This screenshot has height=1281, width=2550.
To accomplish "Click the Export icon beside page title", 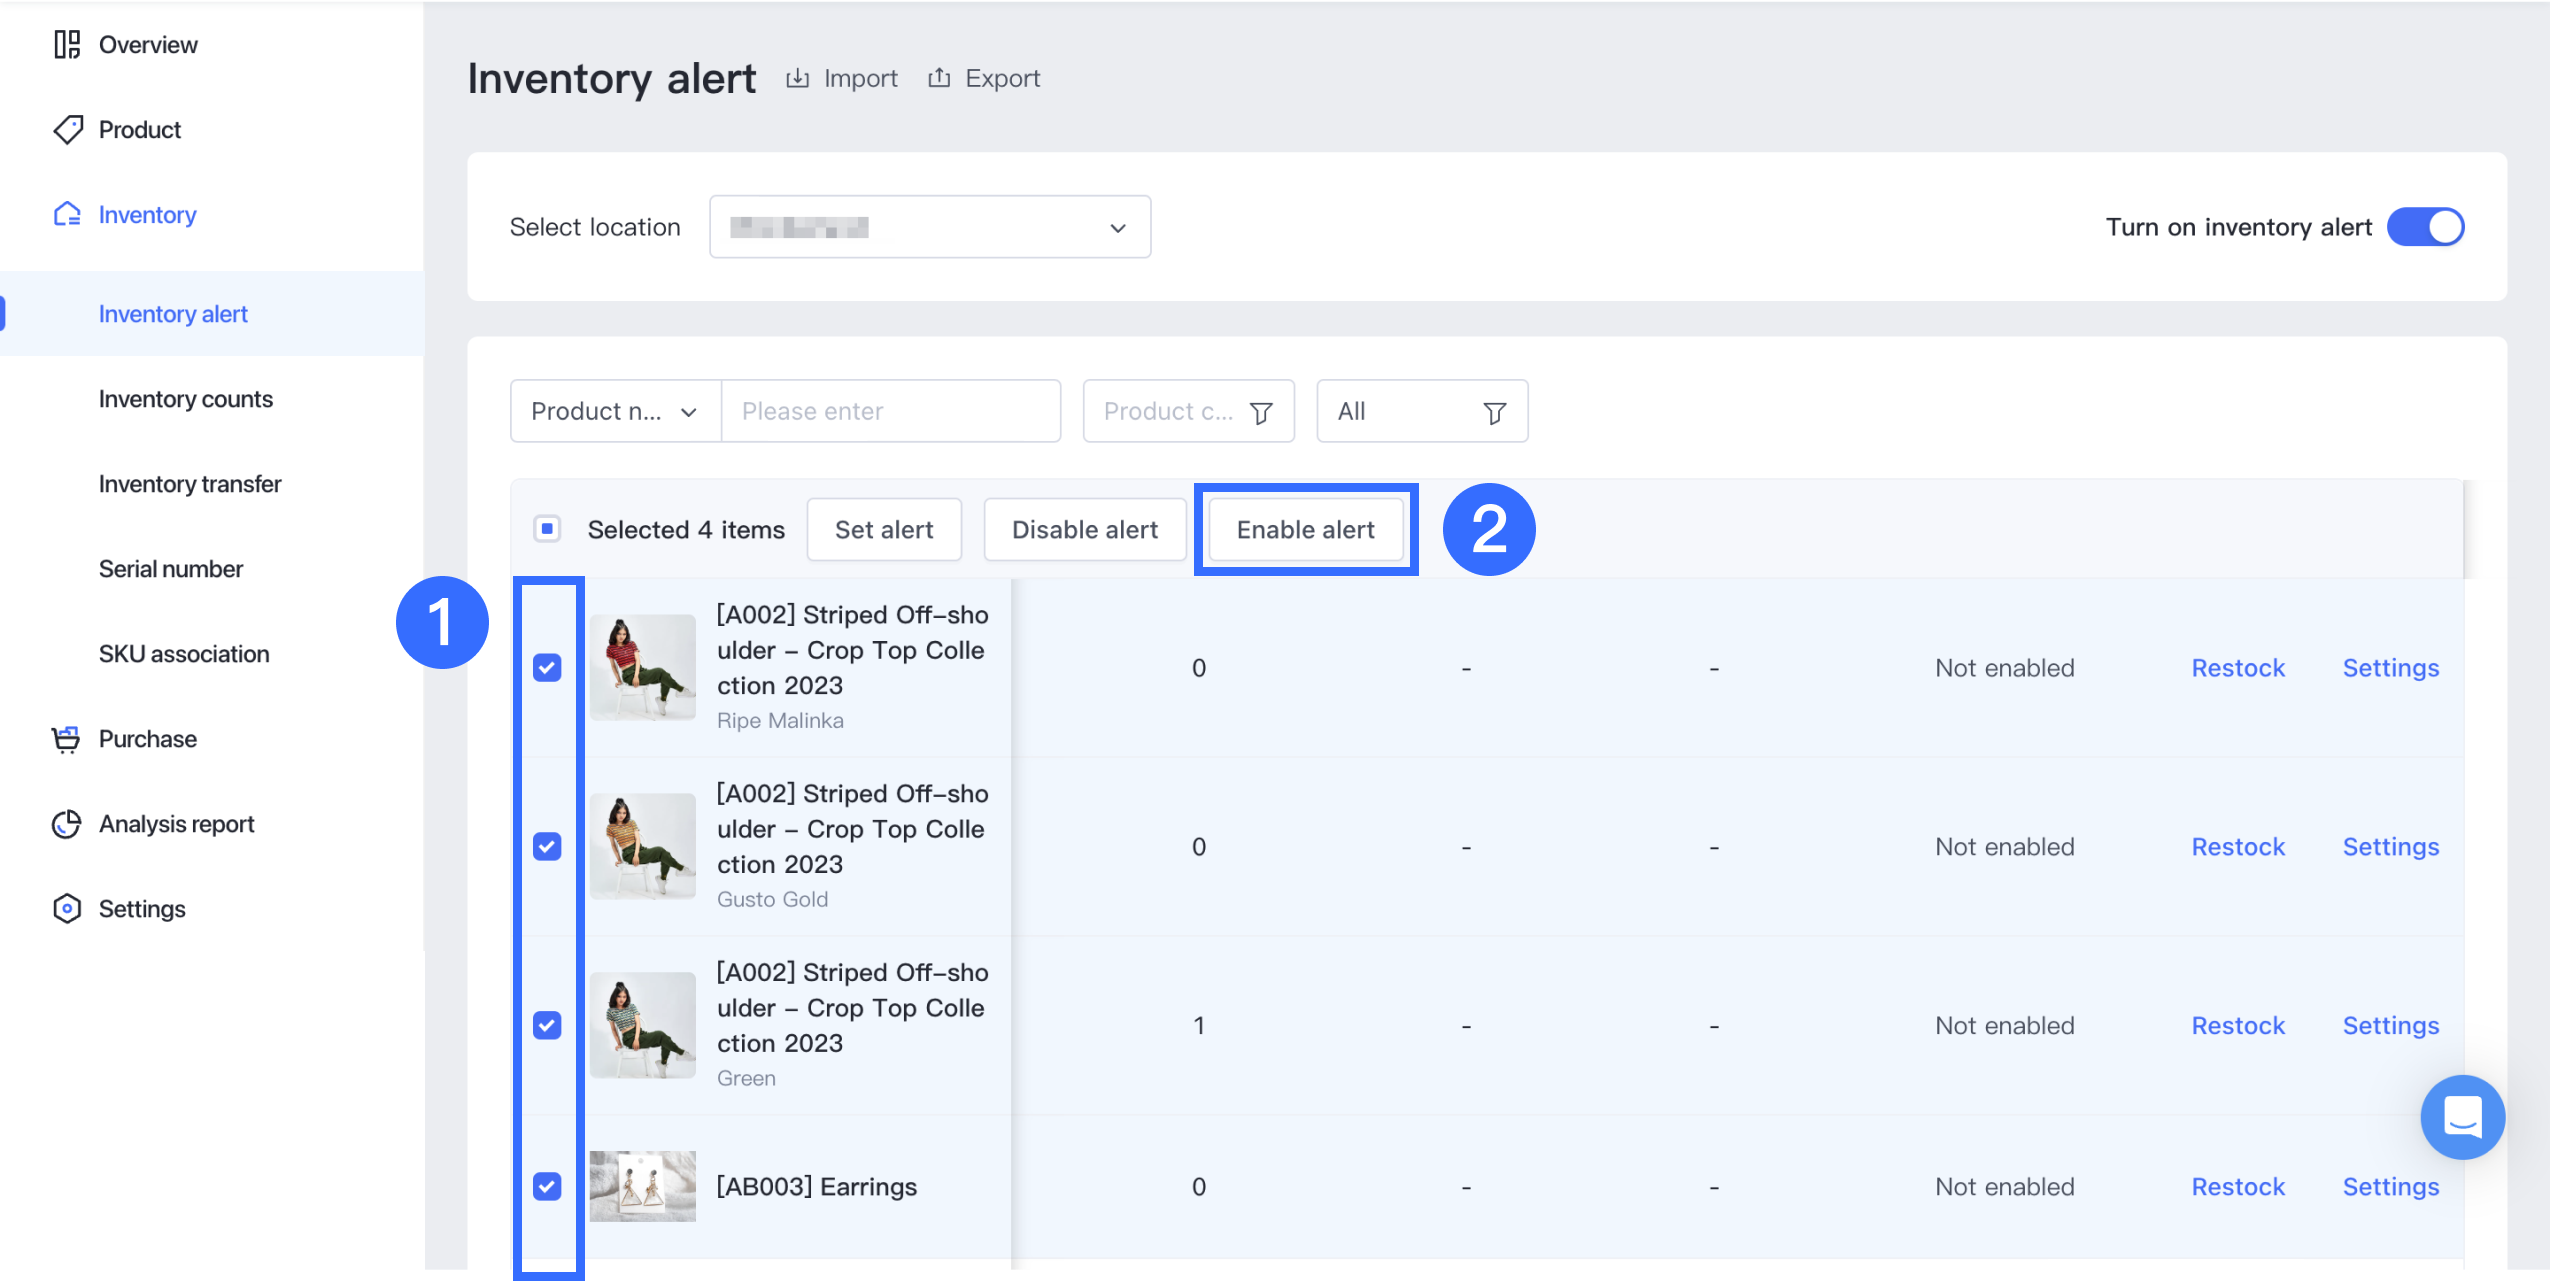I will (x=938, y=78).
